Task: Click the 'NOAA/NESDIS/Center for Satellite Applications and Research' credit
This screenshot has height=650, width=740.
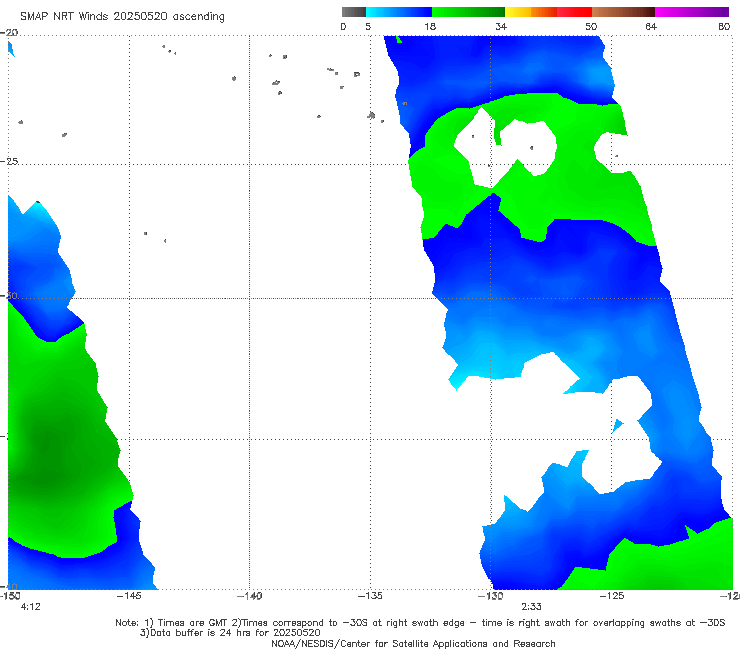Action: pos(413,643)
